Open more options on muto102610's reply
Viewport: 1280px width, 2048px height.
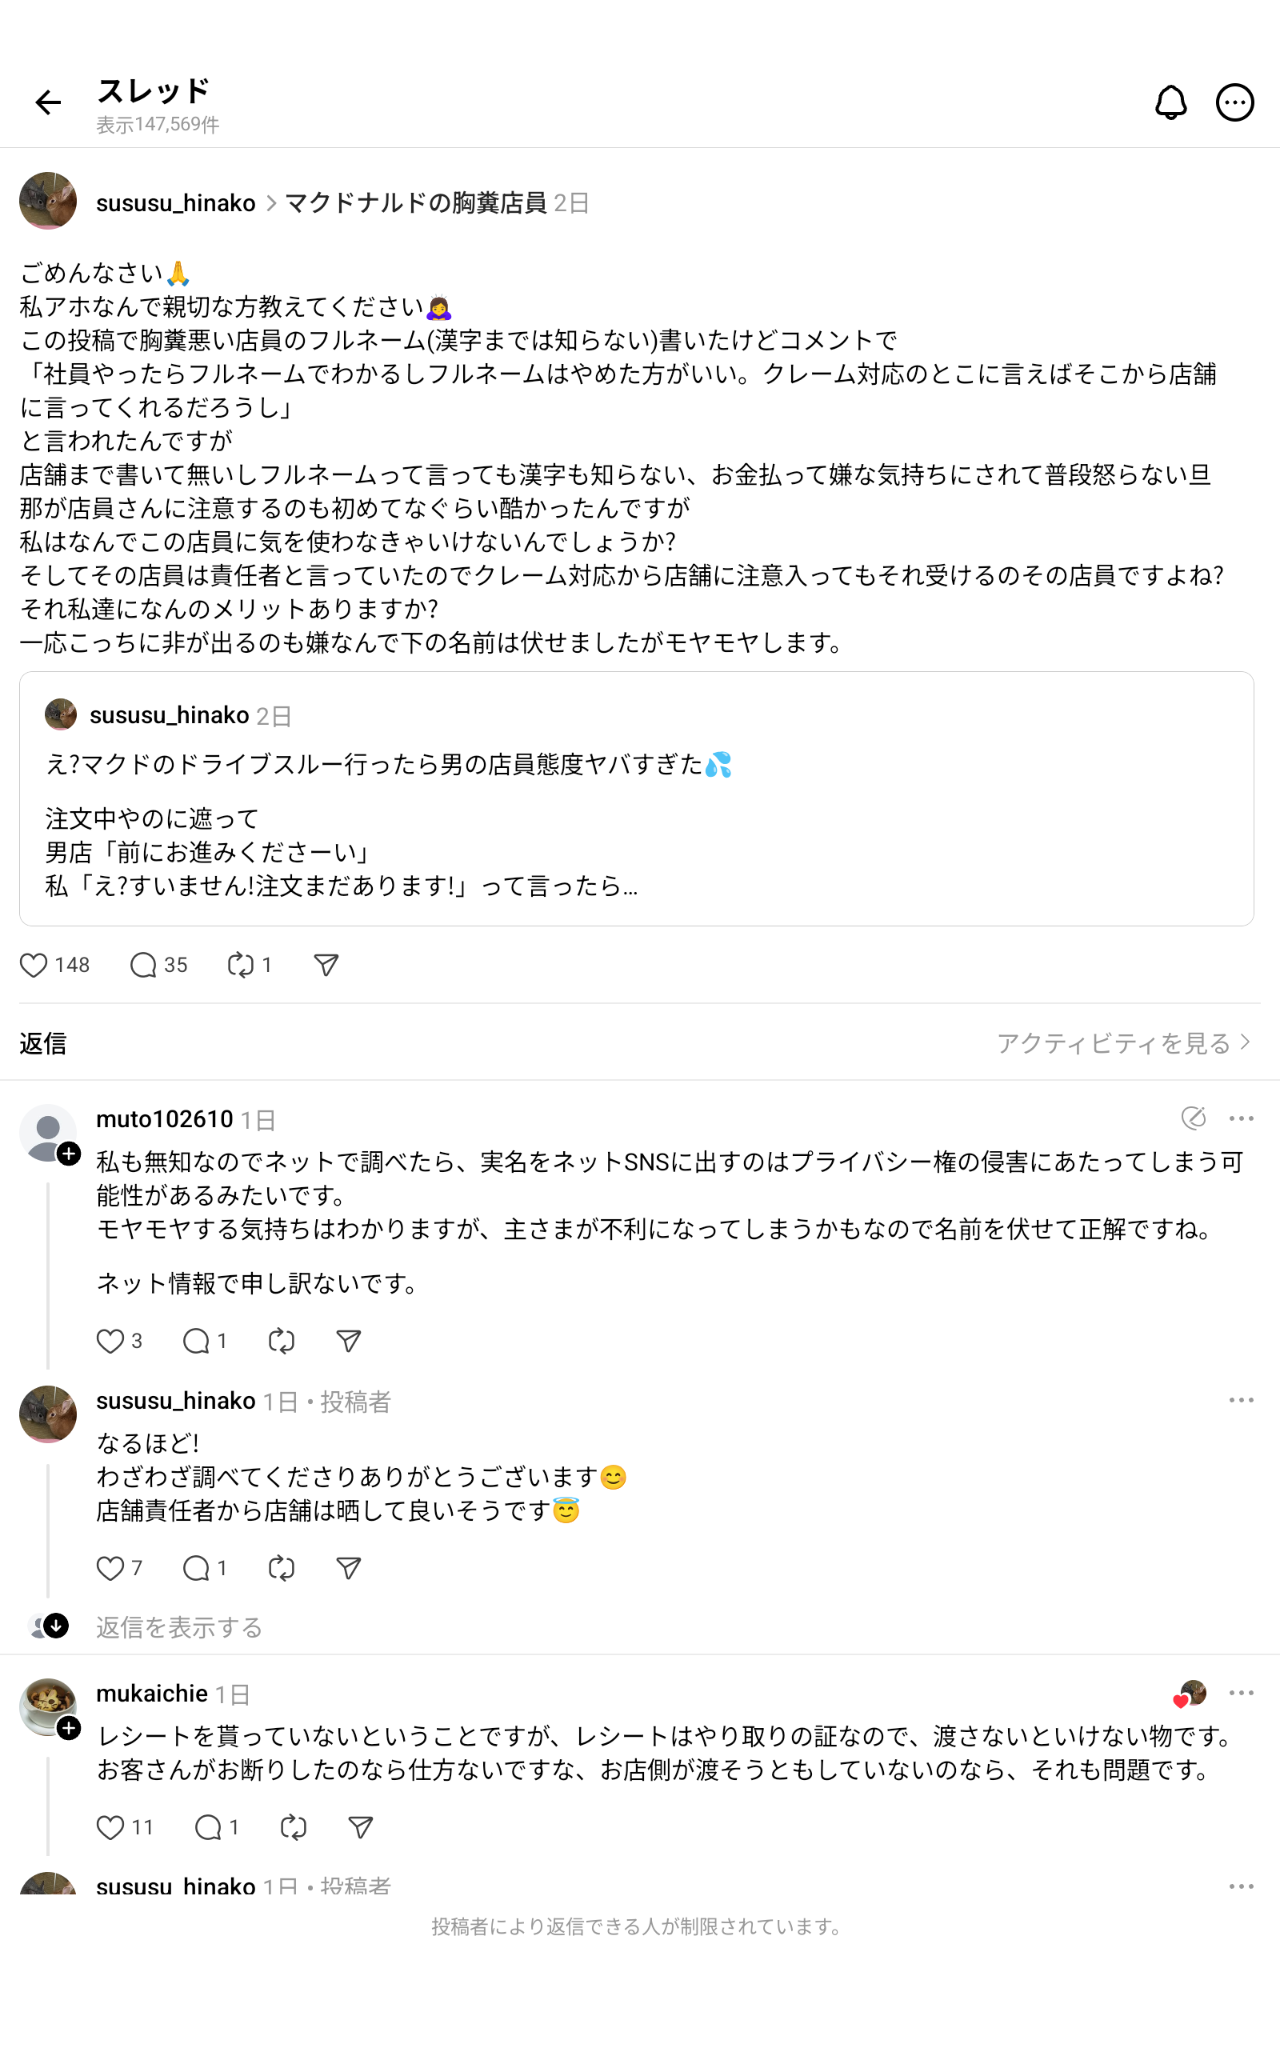pyautogui.click(x=1241, y=1119)
